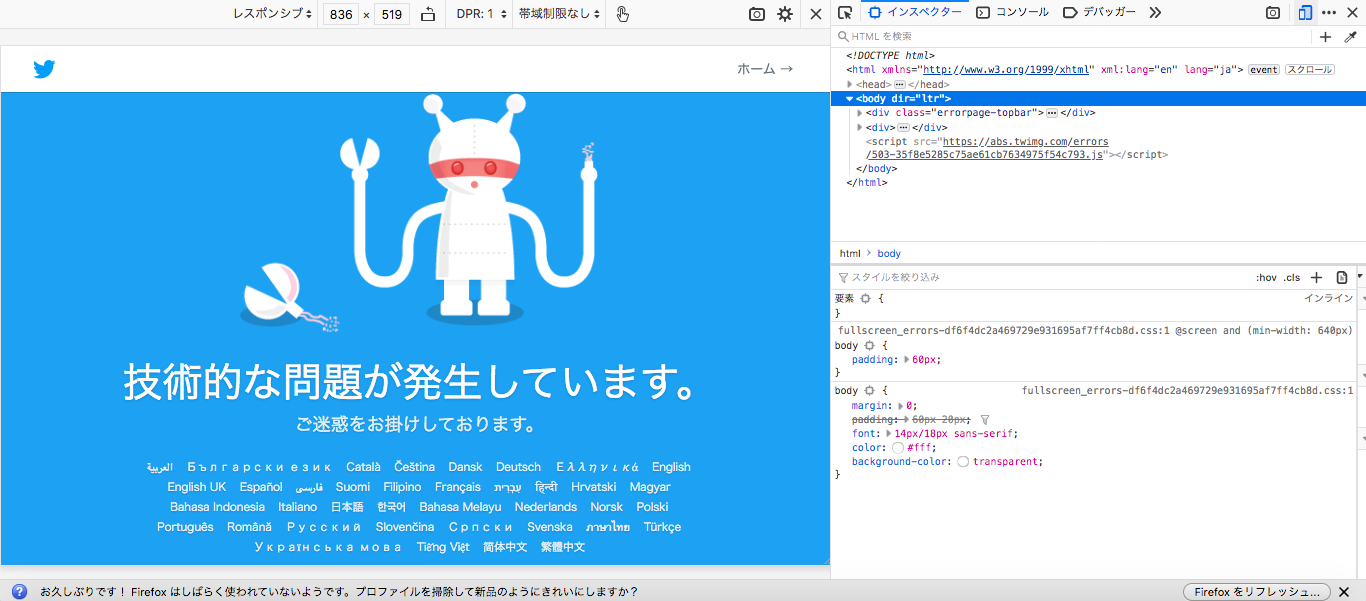Open the devtools three-dot options menu
Image resolution: width=1366 pixels, height=601 pixels.
(x=1329, y=13)
